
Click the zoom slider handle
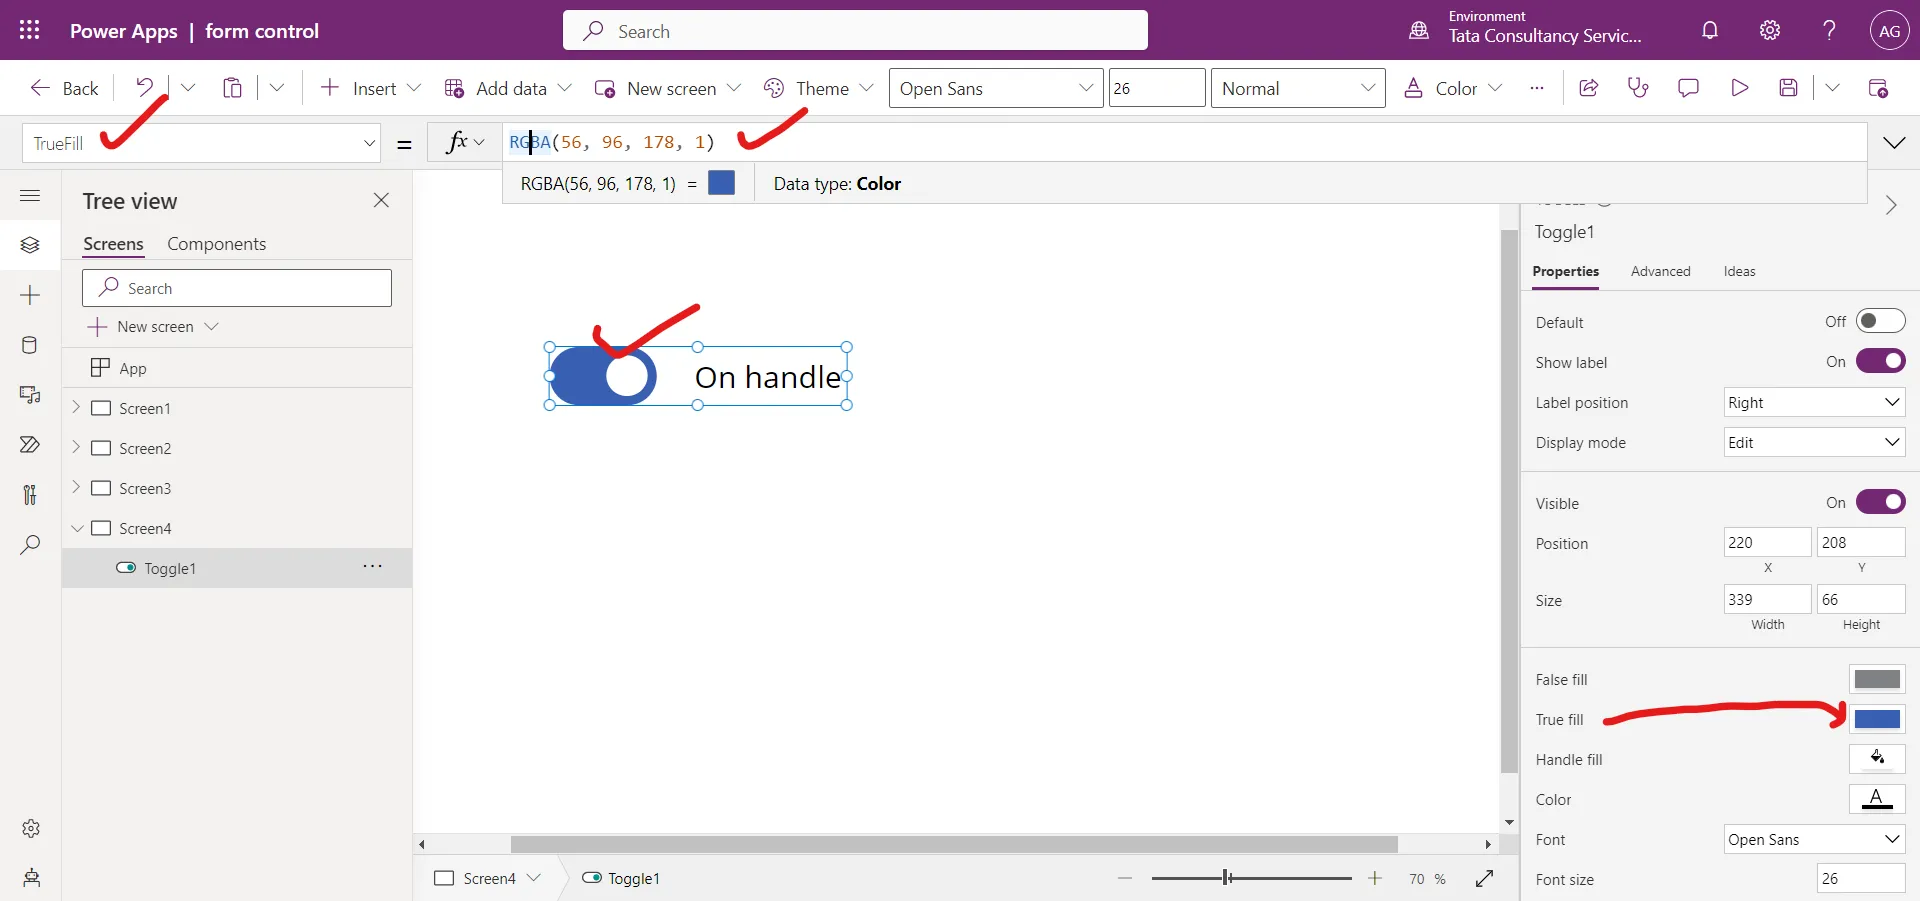[1227, 878]
